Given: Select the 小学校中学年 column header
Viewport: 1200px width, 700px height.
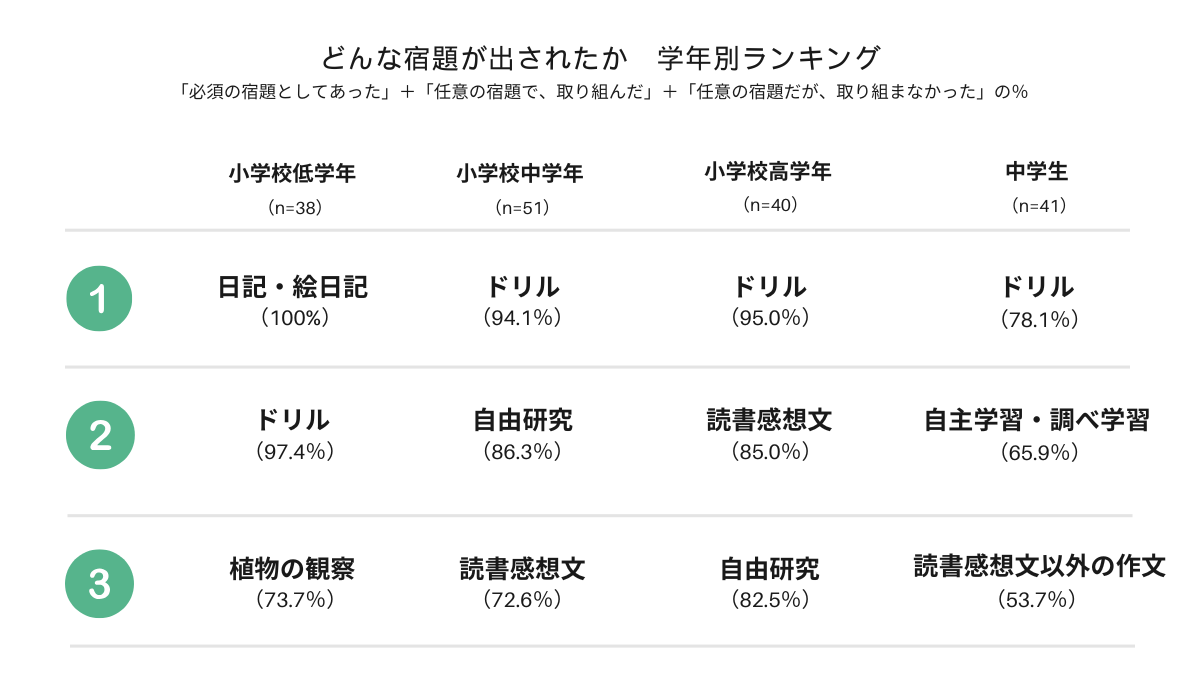Looking at the screenshot, I should pos(520,174).
